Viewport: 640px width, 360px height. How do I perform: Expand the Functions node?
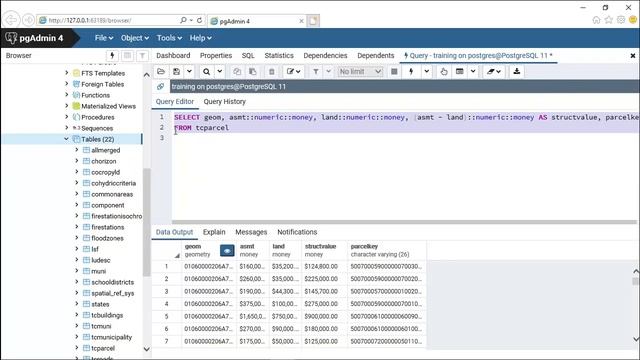coord(67,95)
